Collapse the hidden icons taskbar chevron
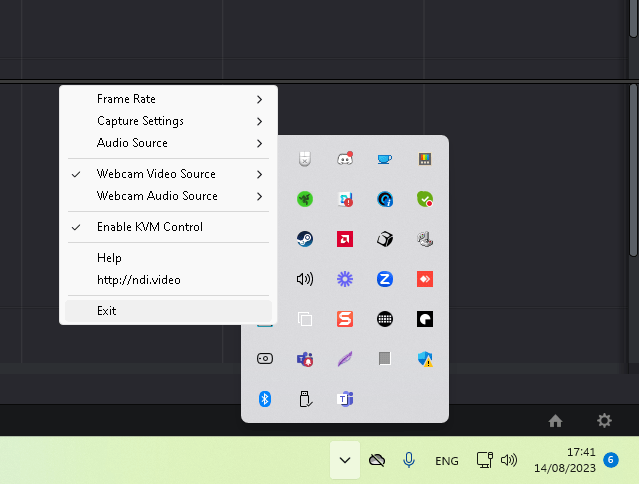639x484 pixels. click(x=345, y=460)
